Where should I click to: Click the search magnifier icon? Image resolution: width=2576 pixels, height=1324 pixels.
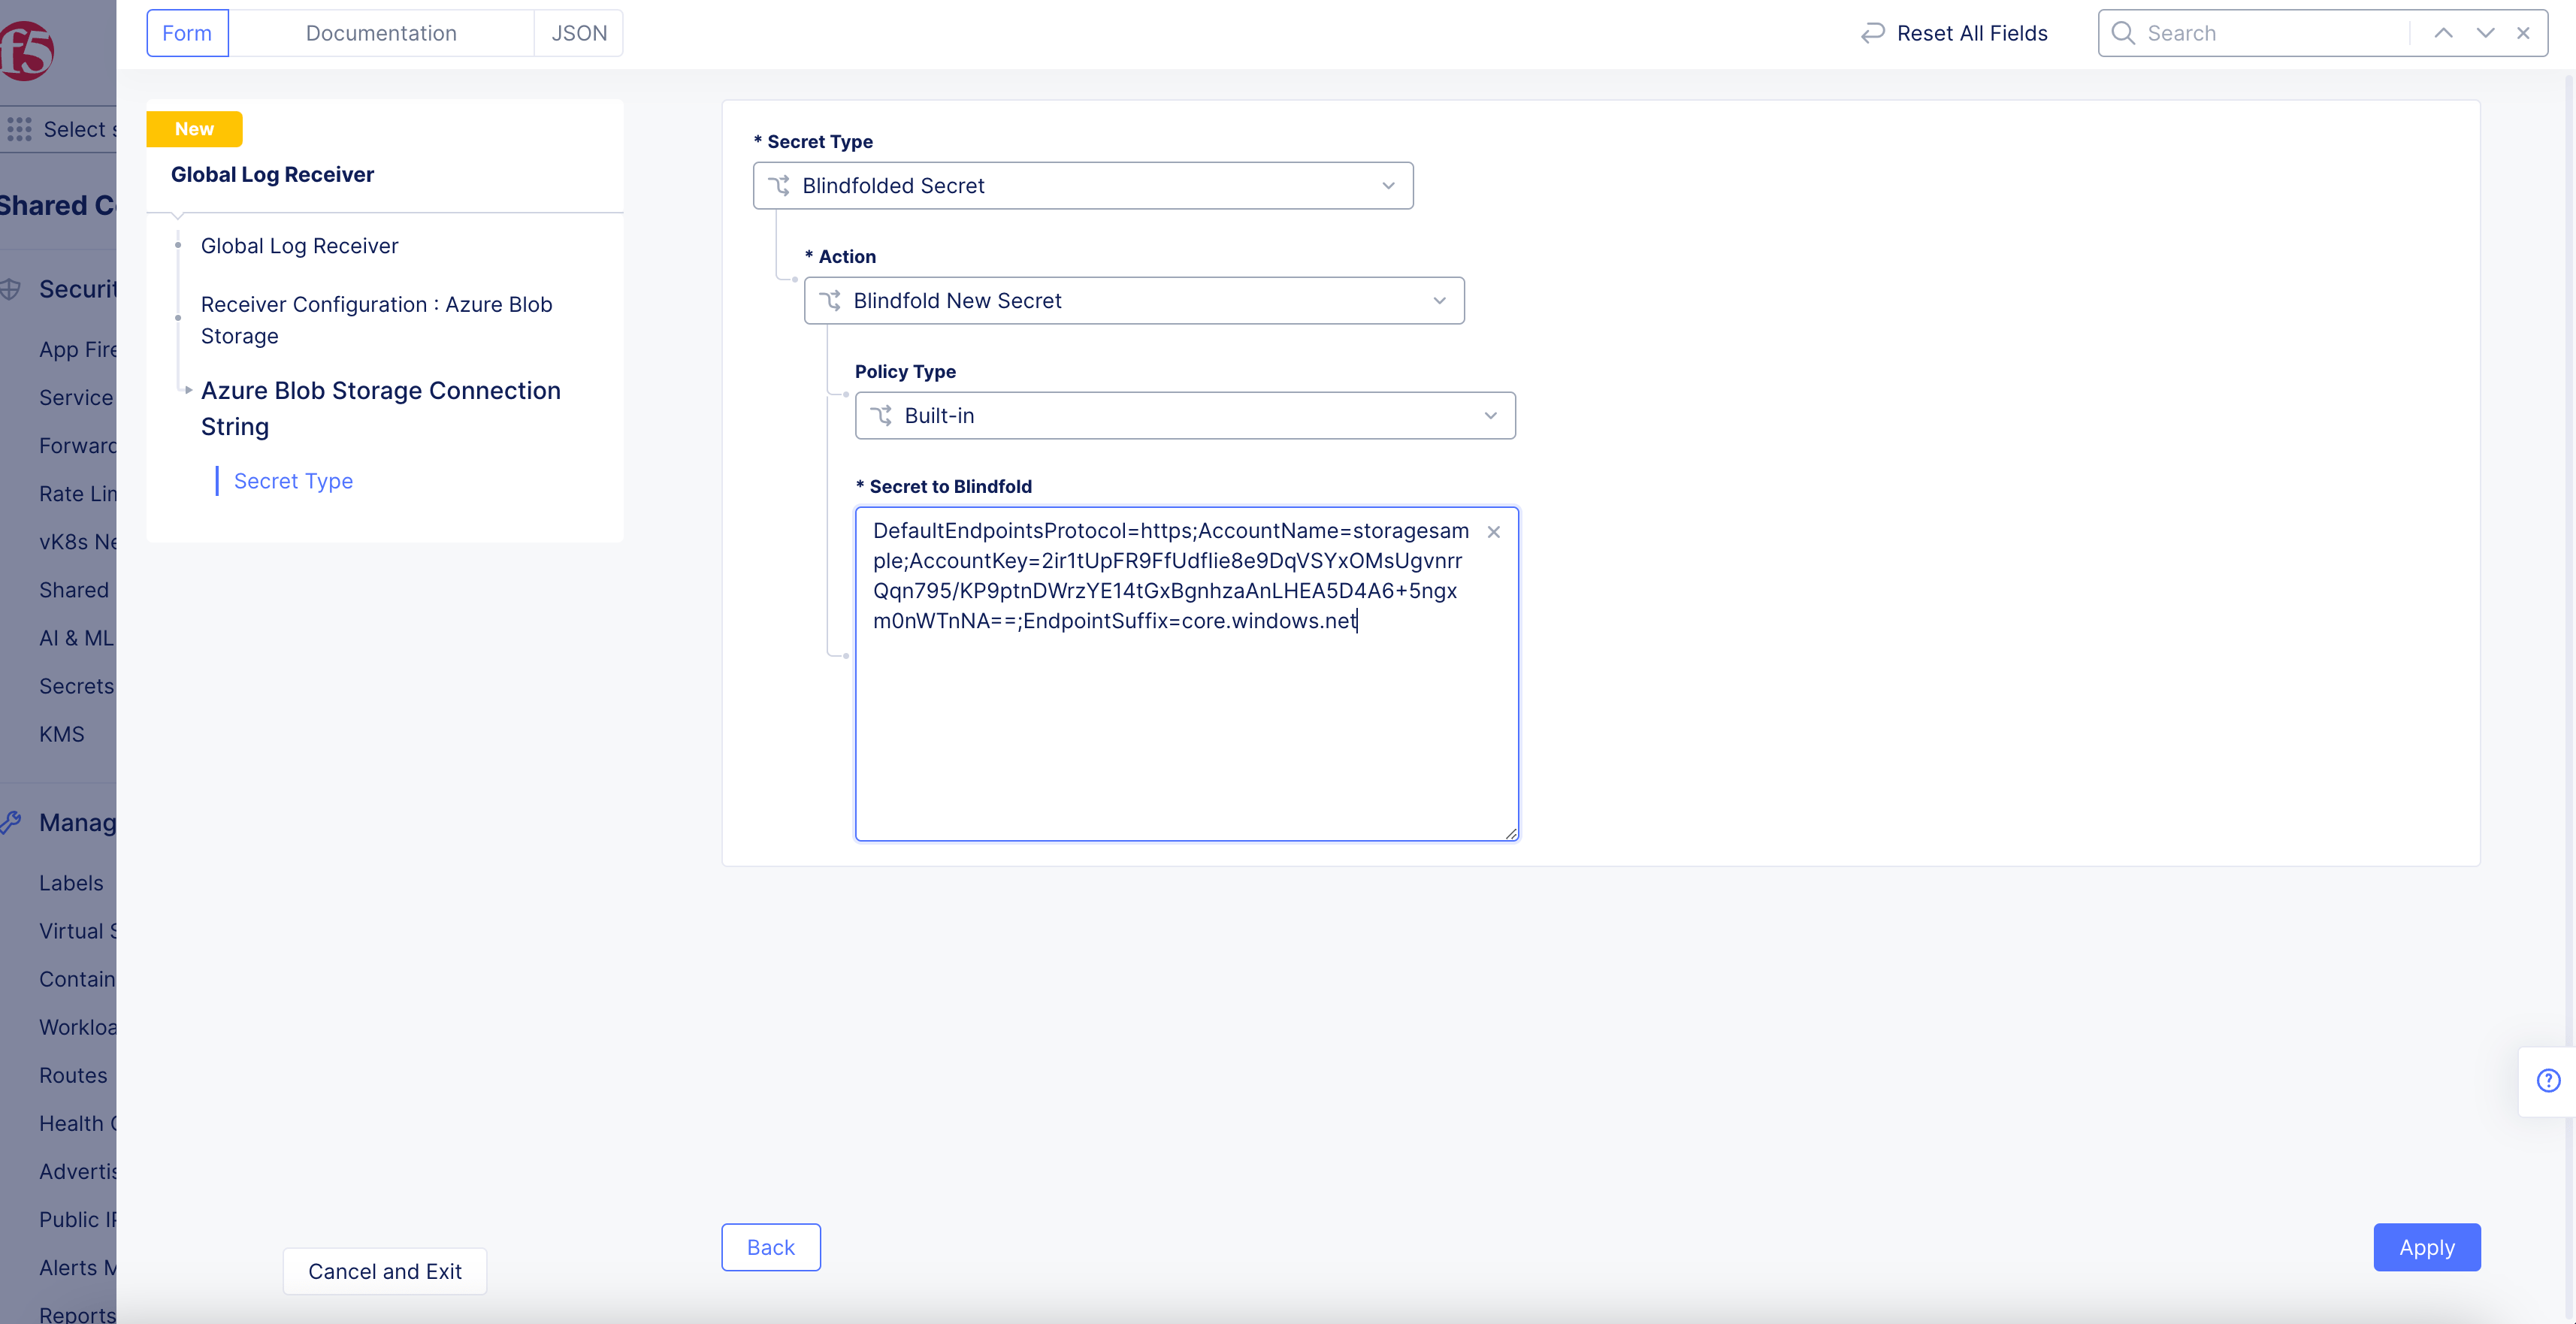click(x=2122, y=33)
